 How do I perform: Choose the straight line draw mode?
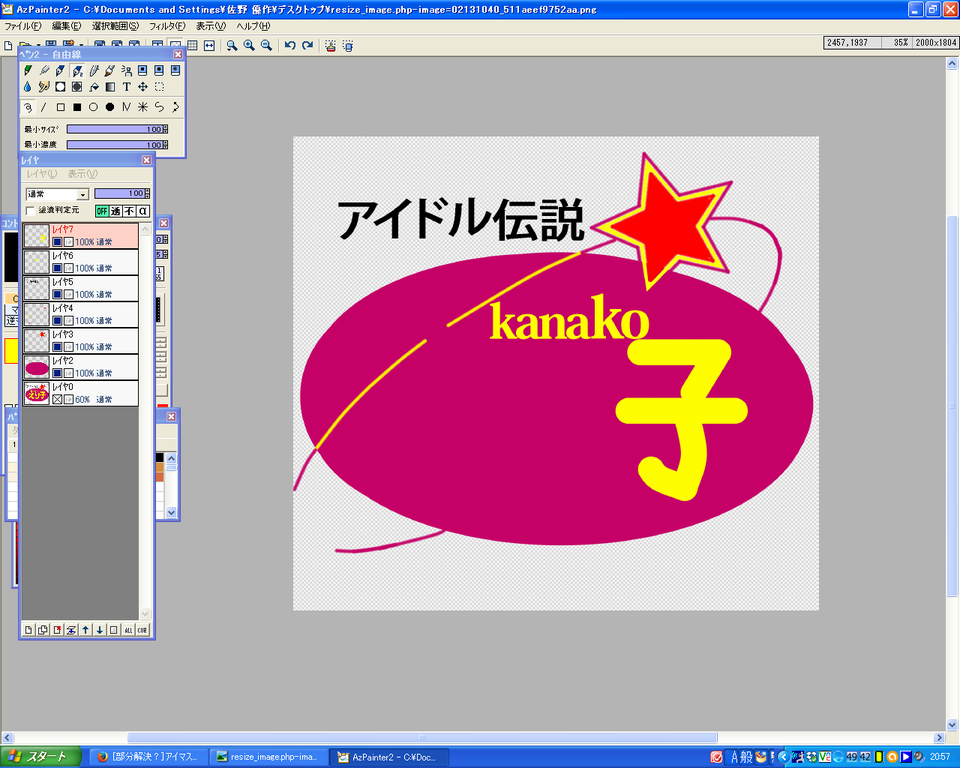coord(44,107)
